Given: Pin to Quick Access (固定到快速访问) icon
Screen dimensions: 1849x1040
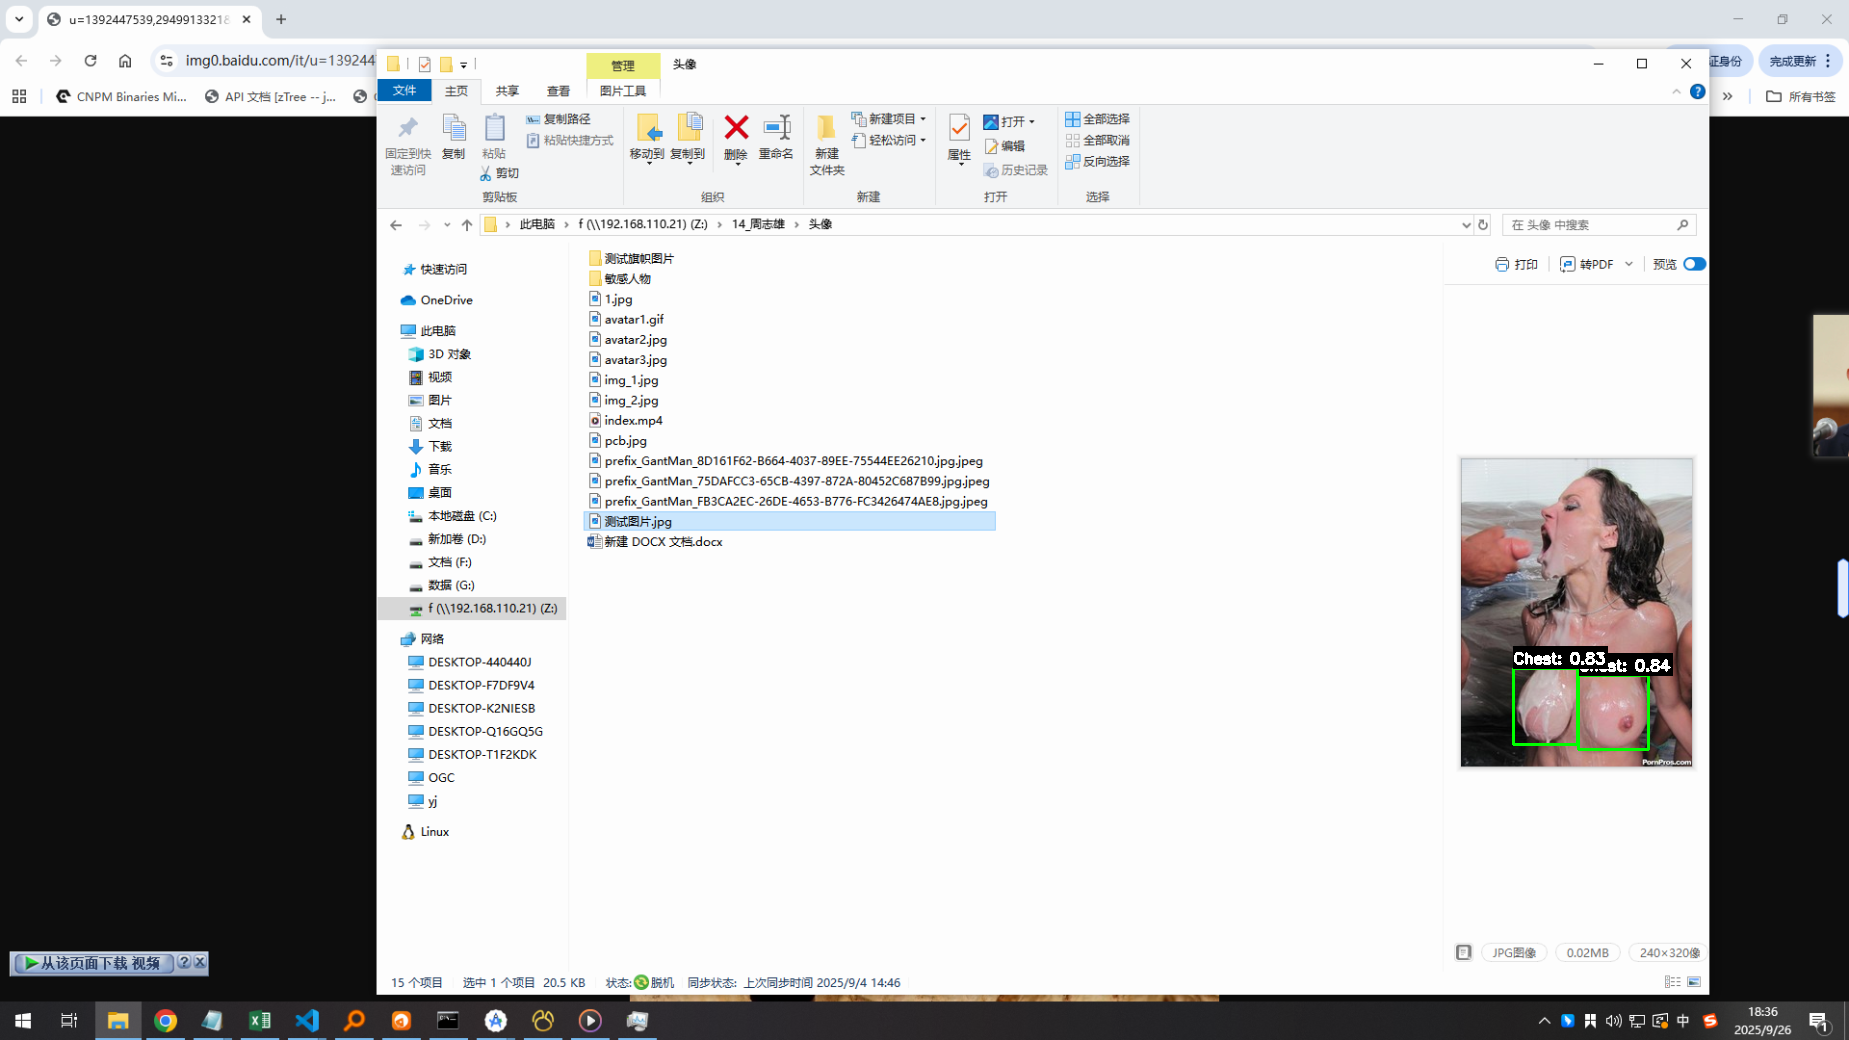Looking at the screenshot, I should click(x=408, y=128).
